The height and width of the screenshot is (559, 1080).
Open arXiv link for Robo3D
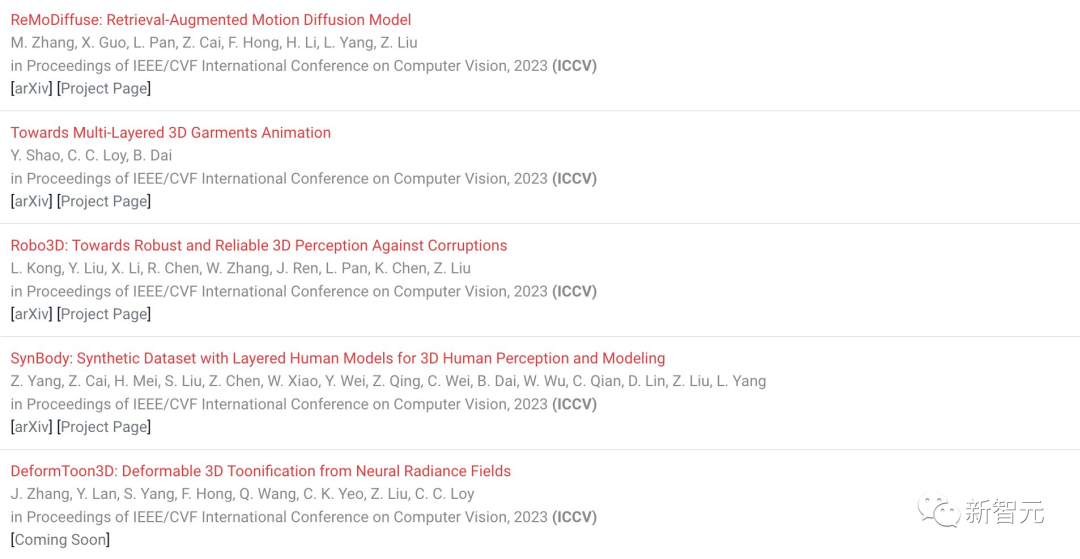point(32,314)
